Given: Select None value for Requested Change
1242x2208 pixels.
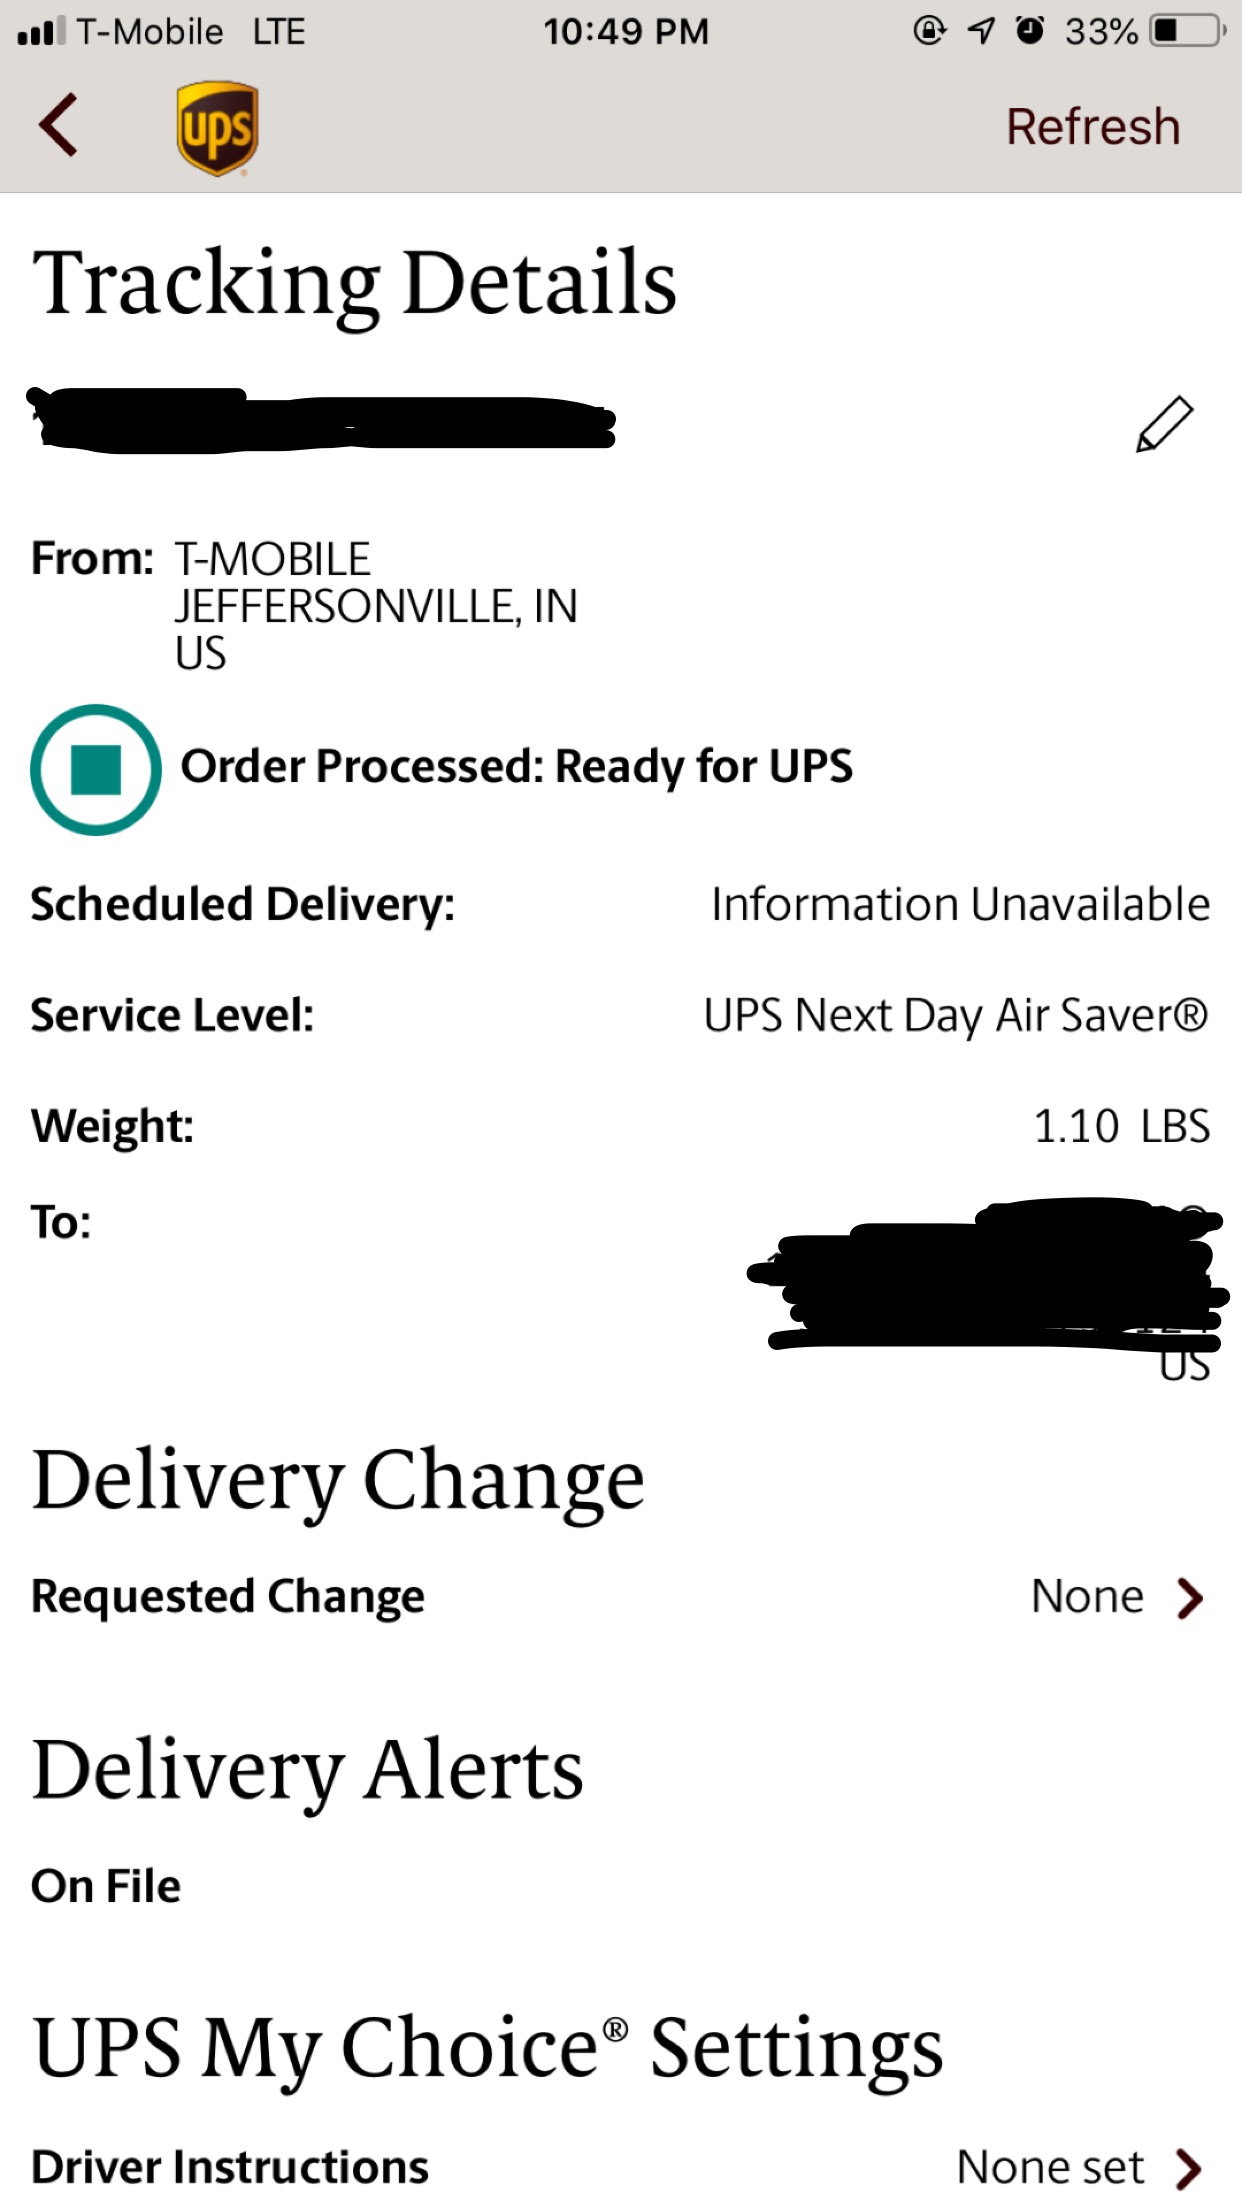Looking at the screenshot, I should pos(1087,1597).
